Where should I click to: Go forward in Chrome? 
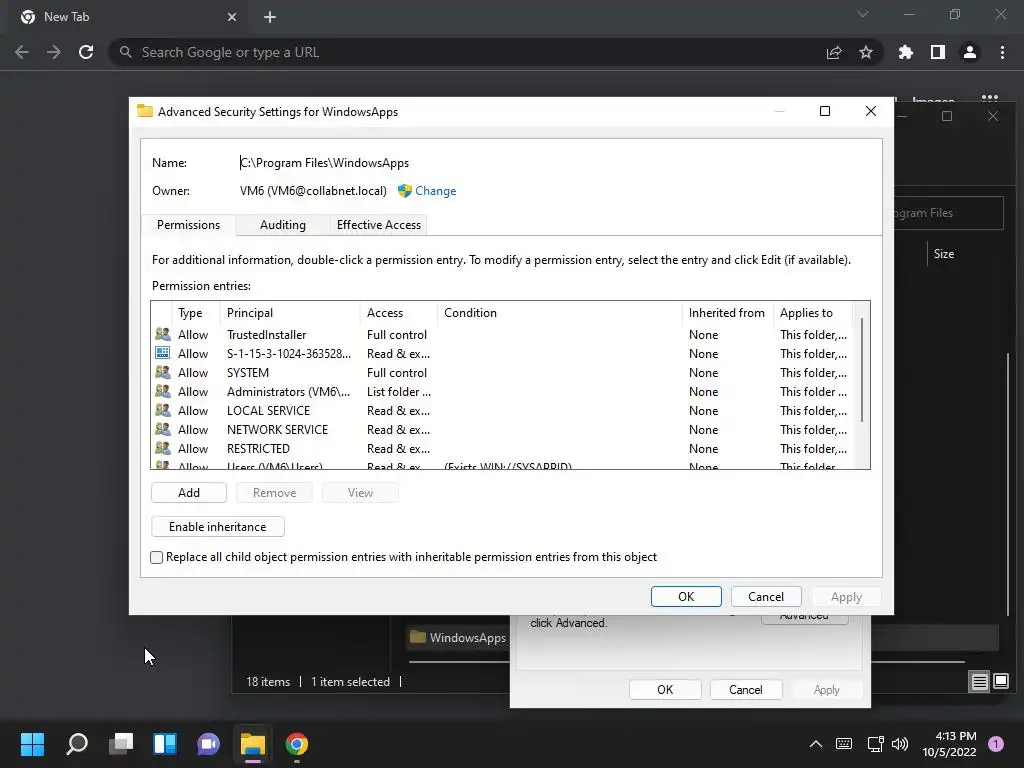pyautogui.click(x=54, y=52)
